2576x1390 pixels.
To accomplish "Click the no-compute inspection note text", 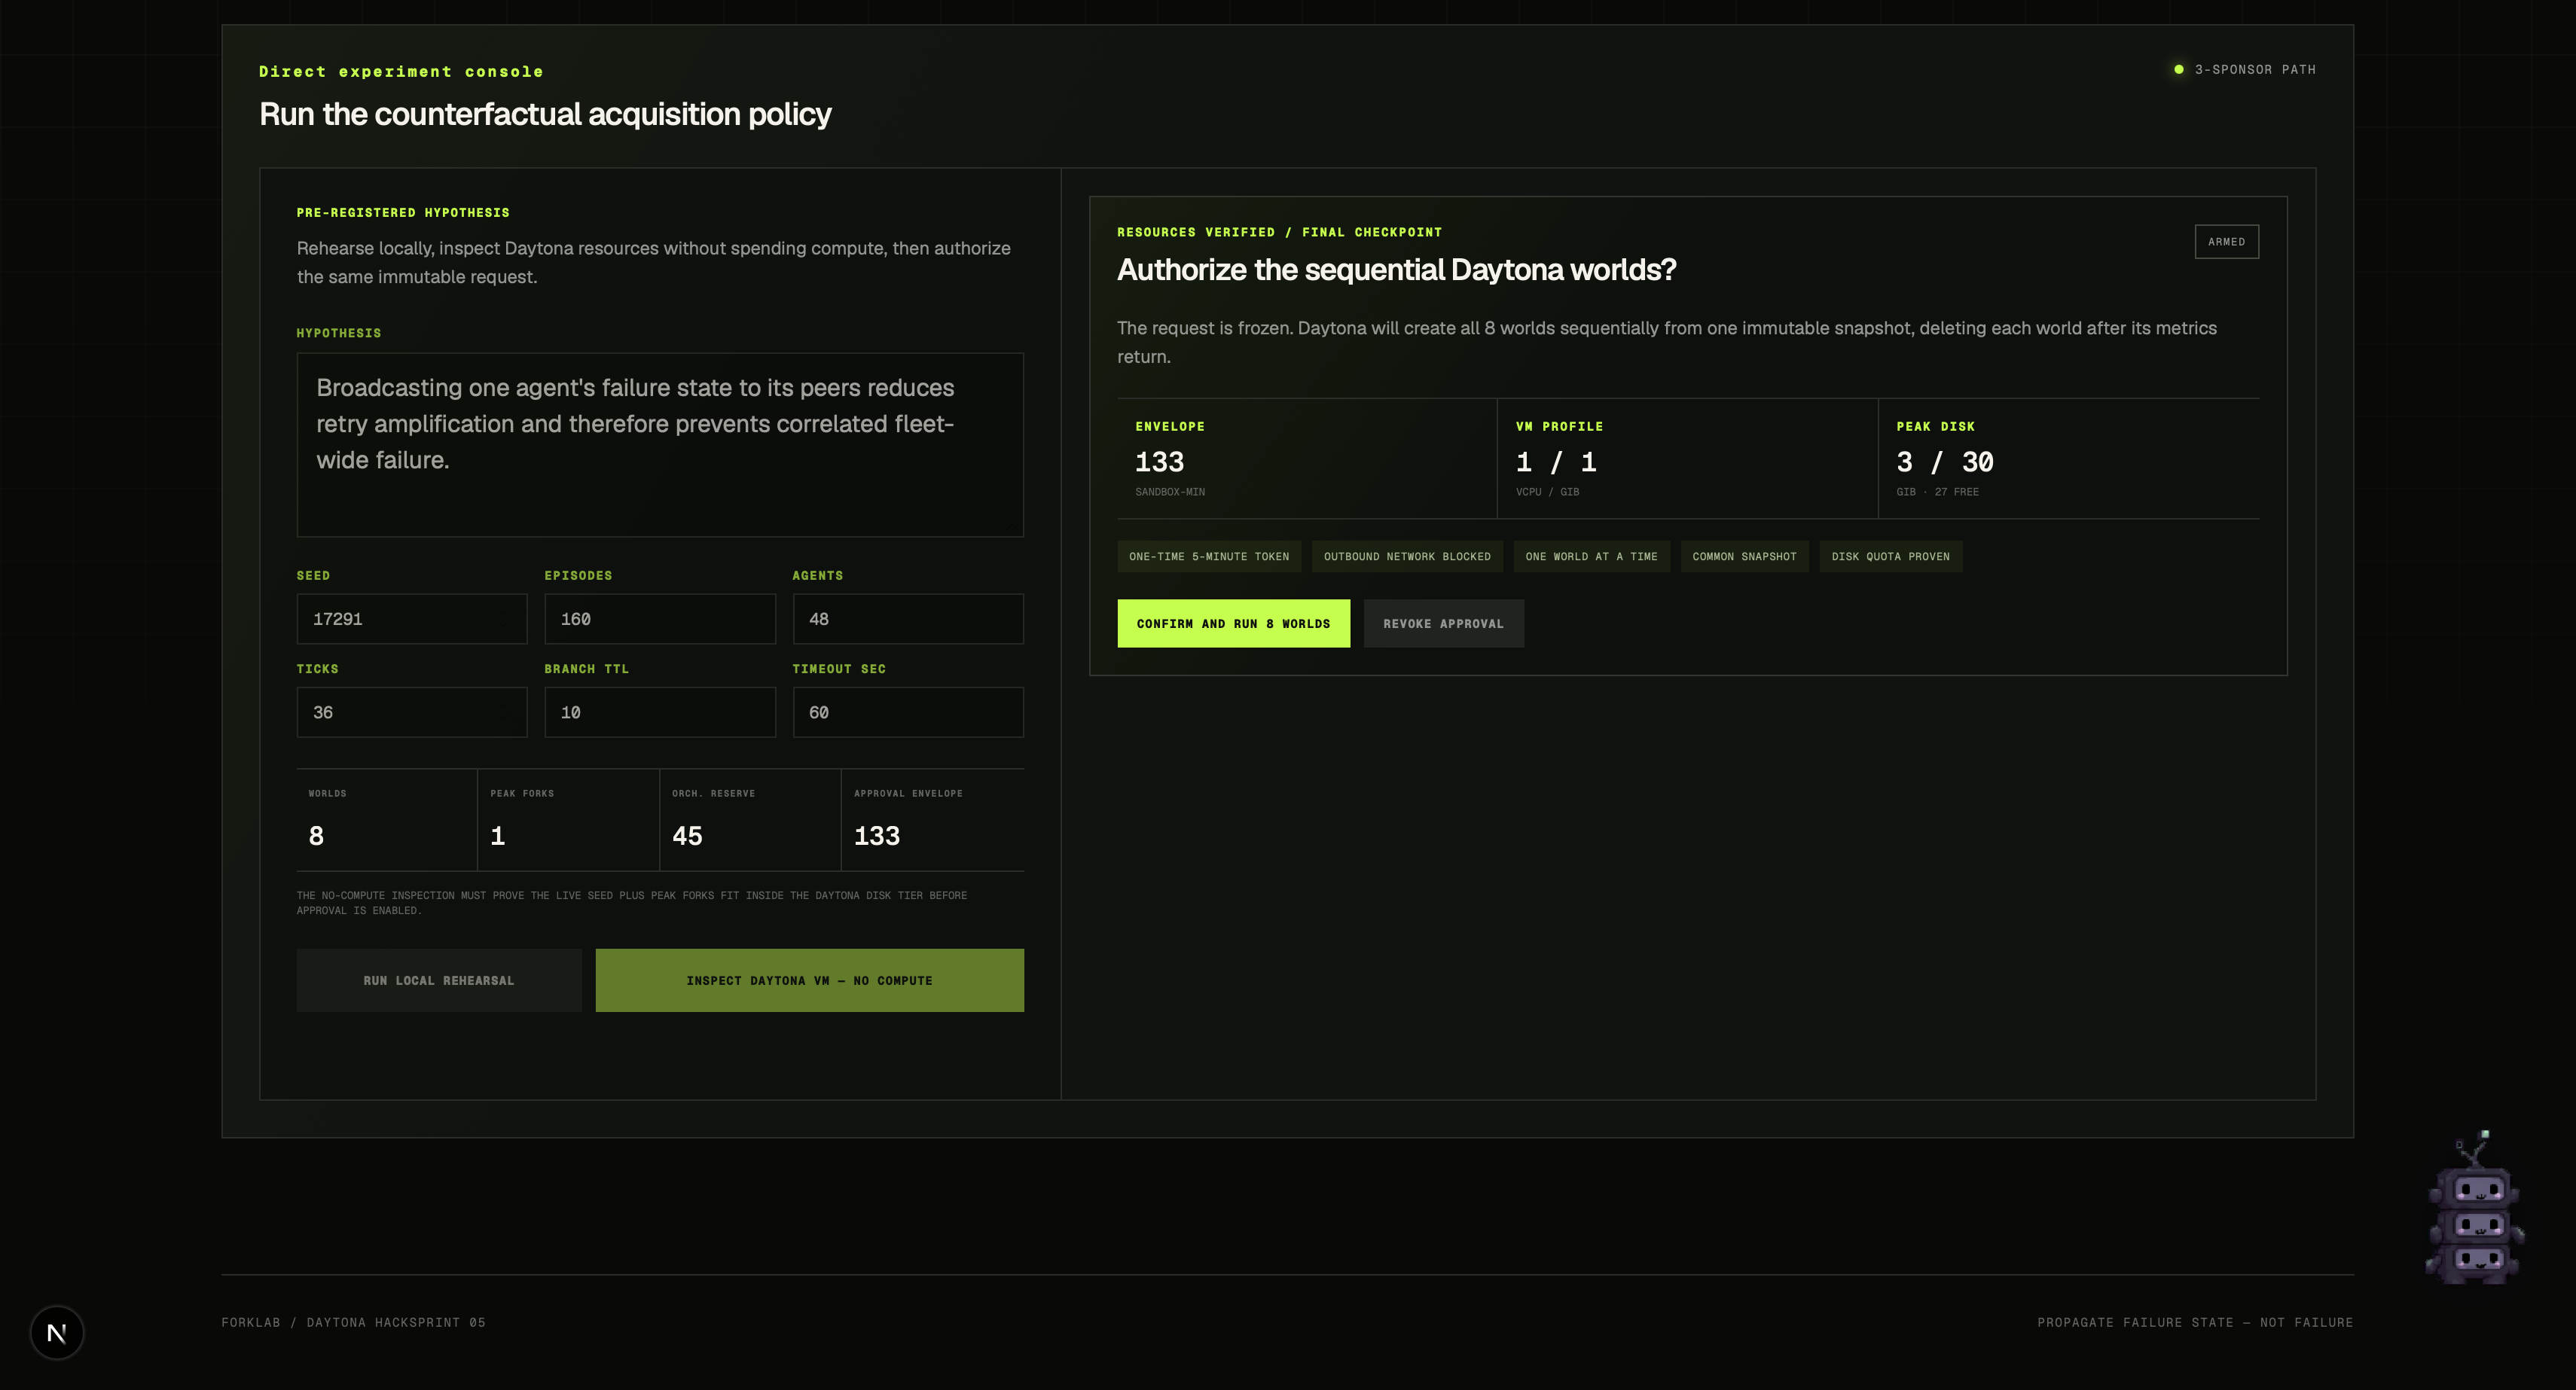I will [632, 902].
